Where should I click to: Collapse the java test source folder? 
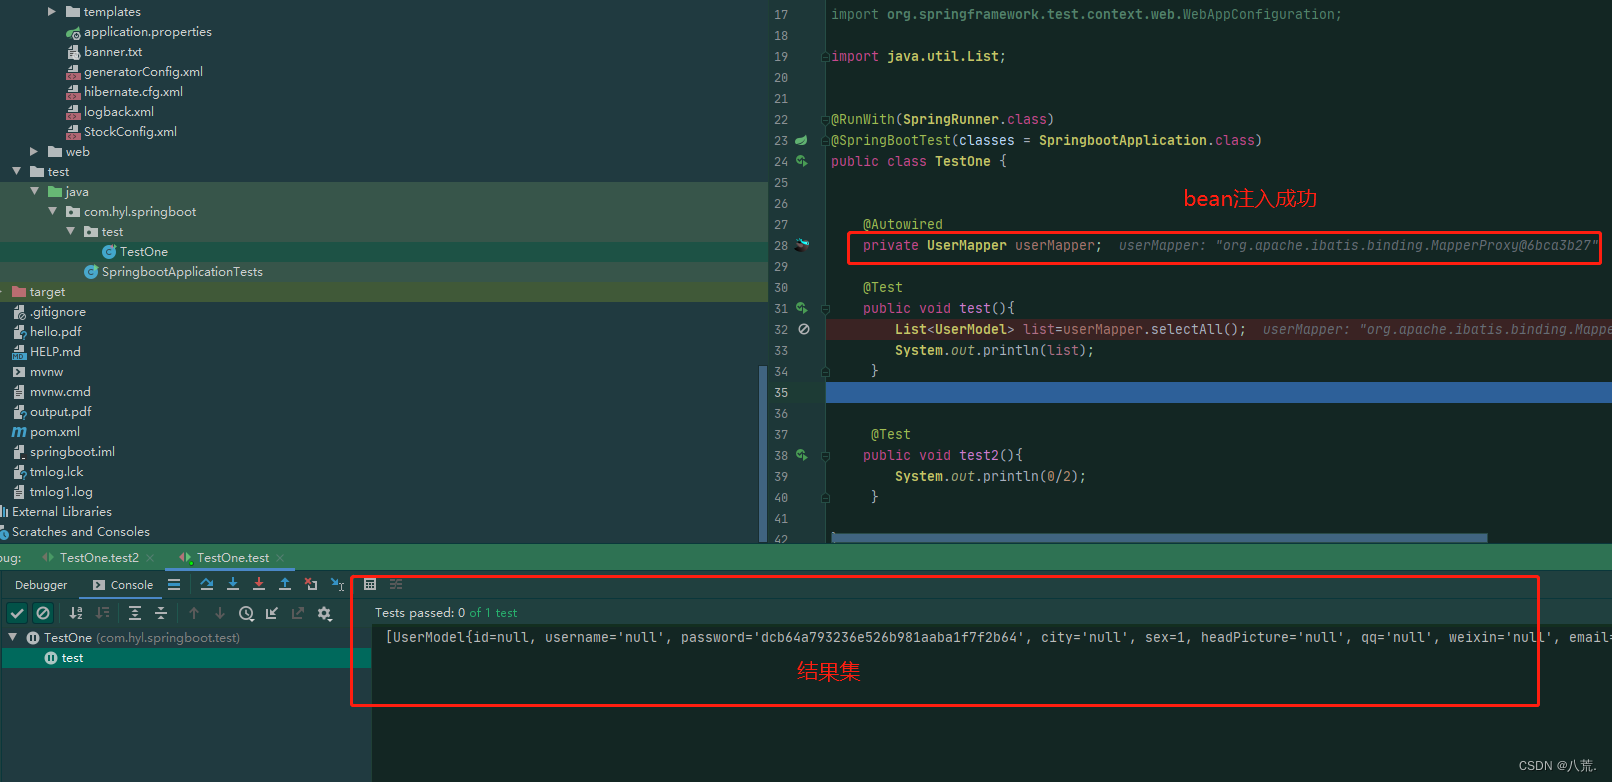click(x=34, y=192)
